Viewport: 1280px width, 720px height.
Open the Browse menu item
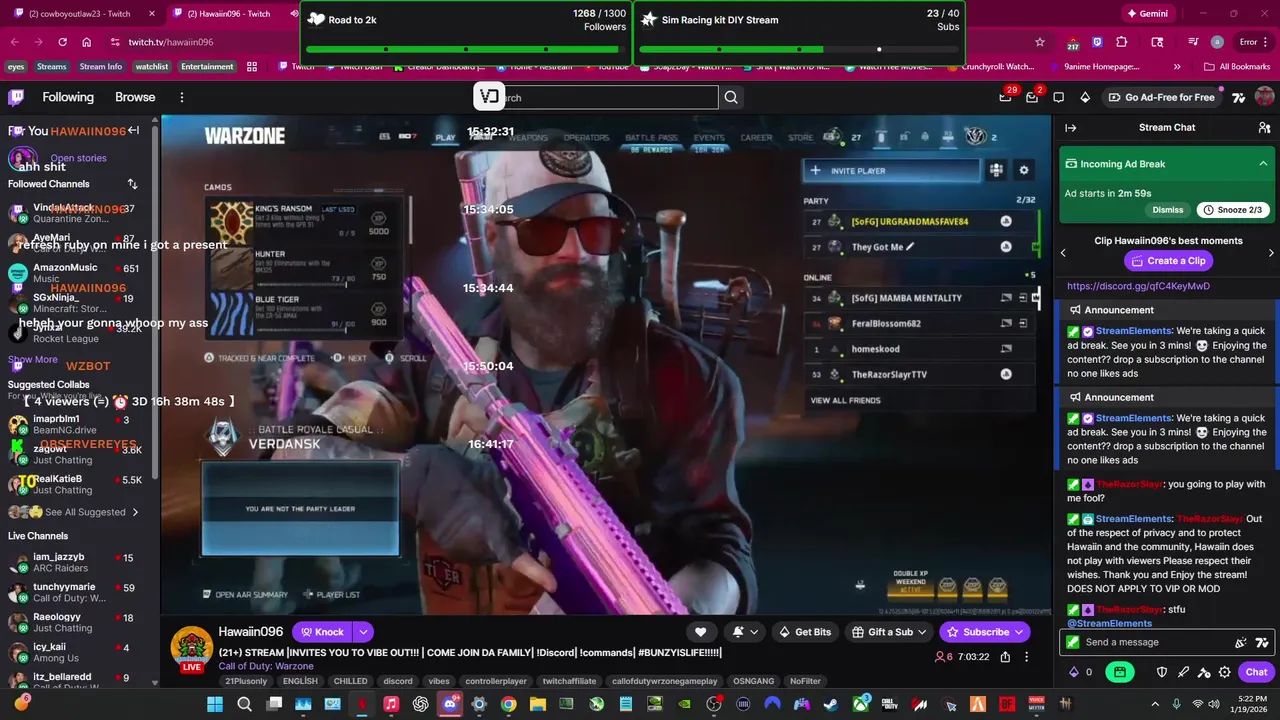click(135, 97)
